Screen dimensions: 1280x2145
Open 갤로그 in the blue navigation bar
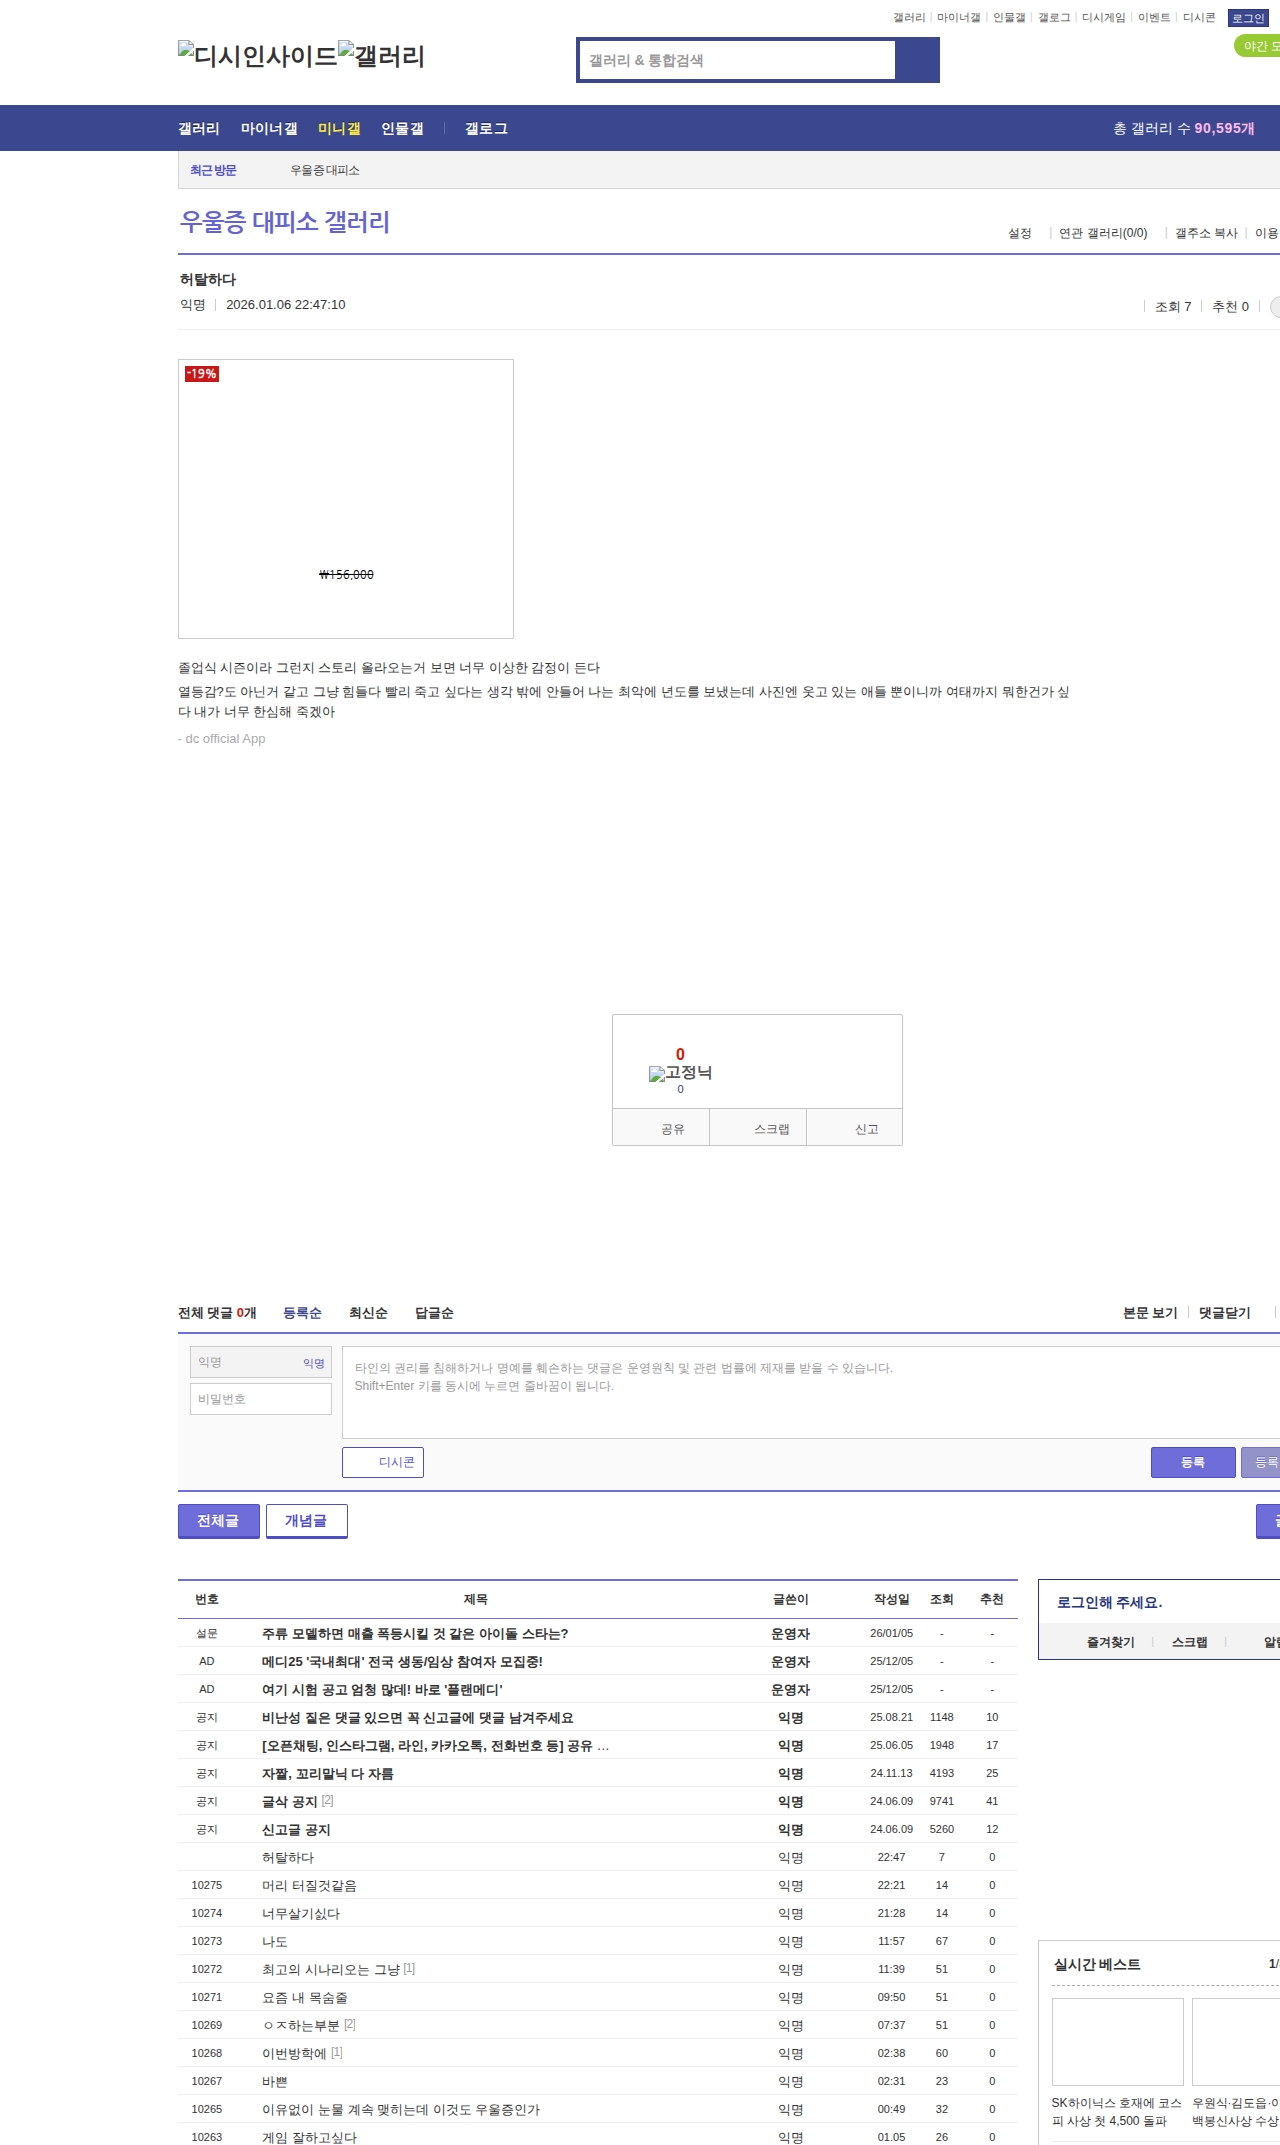tap(486, 128)
